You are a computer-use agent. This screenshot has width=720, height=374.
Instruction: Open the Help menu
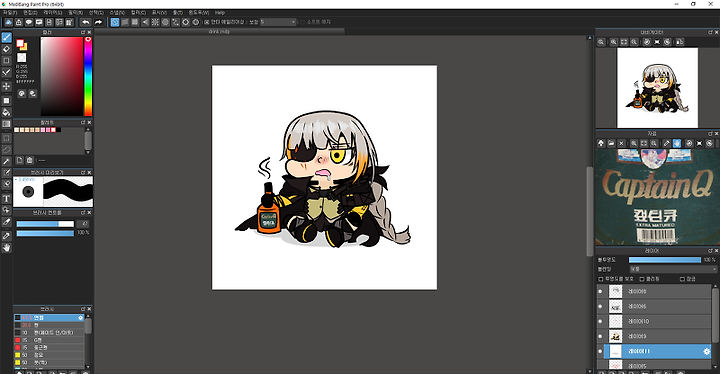pos(220,13)
